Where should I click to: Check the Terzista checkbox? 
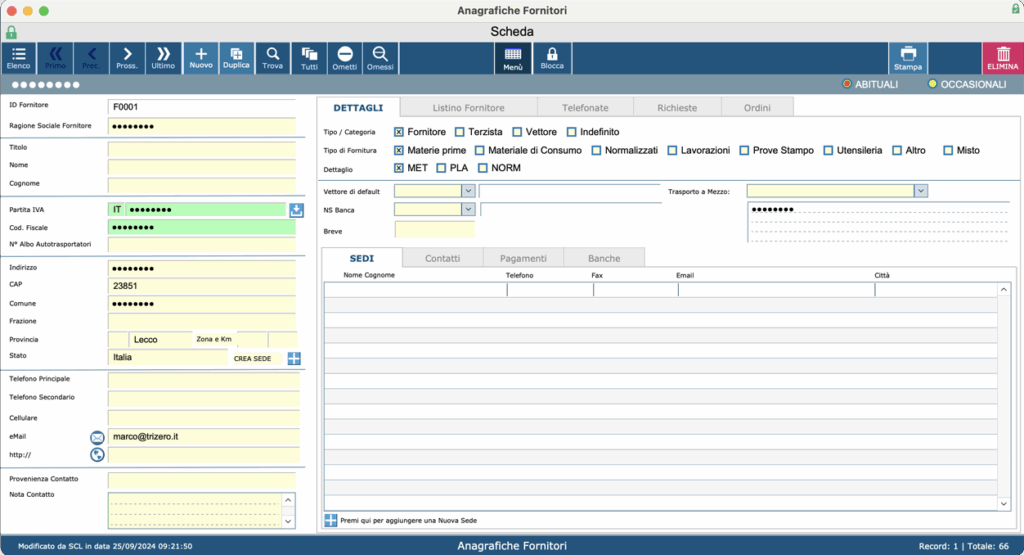[x=460, y=132]
